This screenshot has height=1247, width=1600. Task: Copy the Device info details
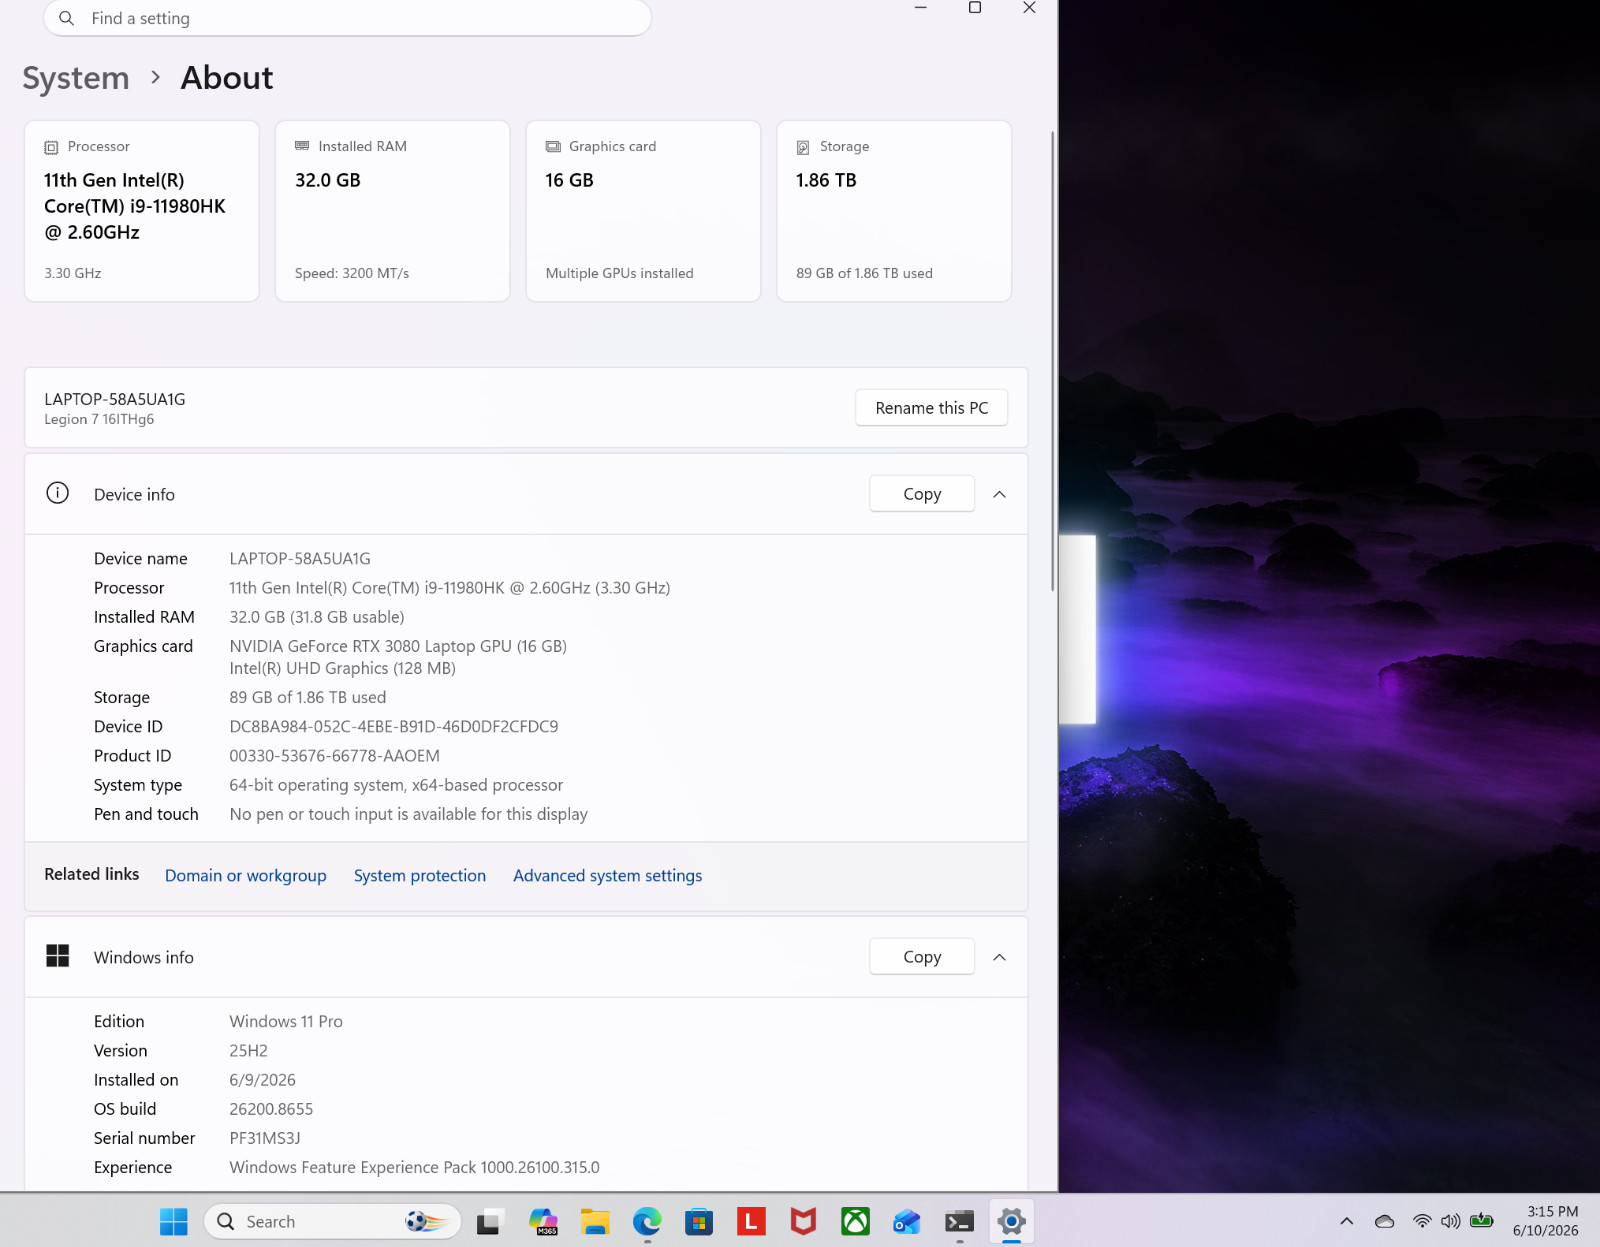point(922,494)
